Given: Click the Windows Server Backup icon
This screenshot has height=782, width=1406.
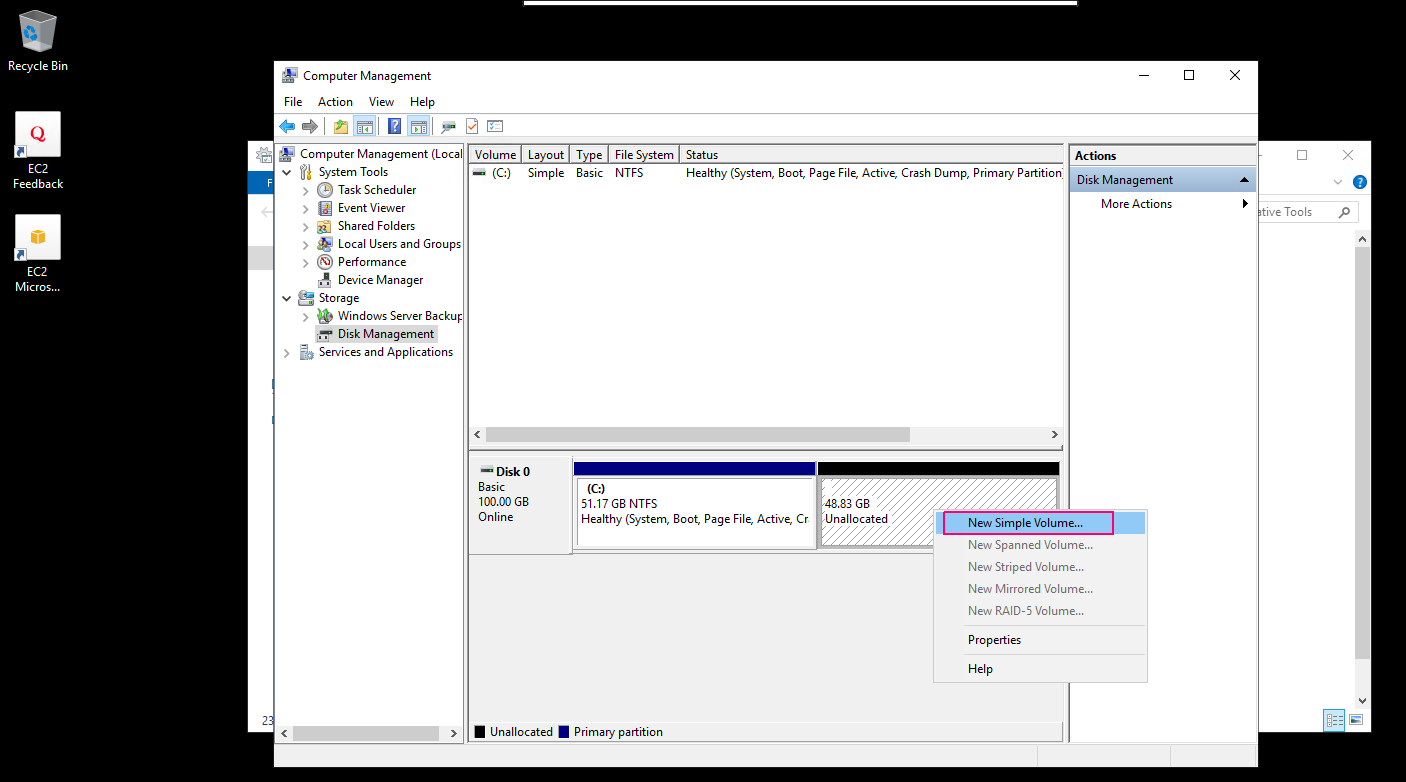Looking at the screenshot, I should pyautogui.click(x=325, y=316).
